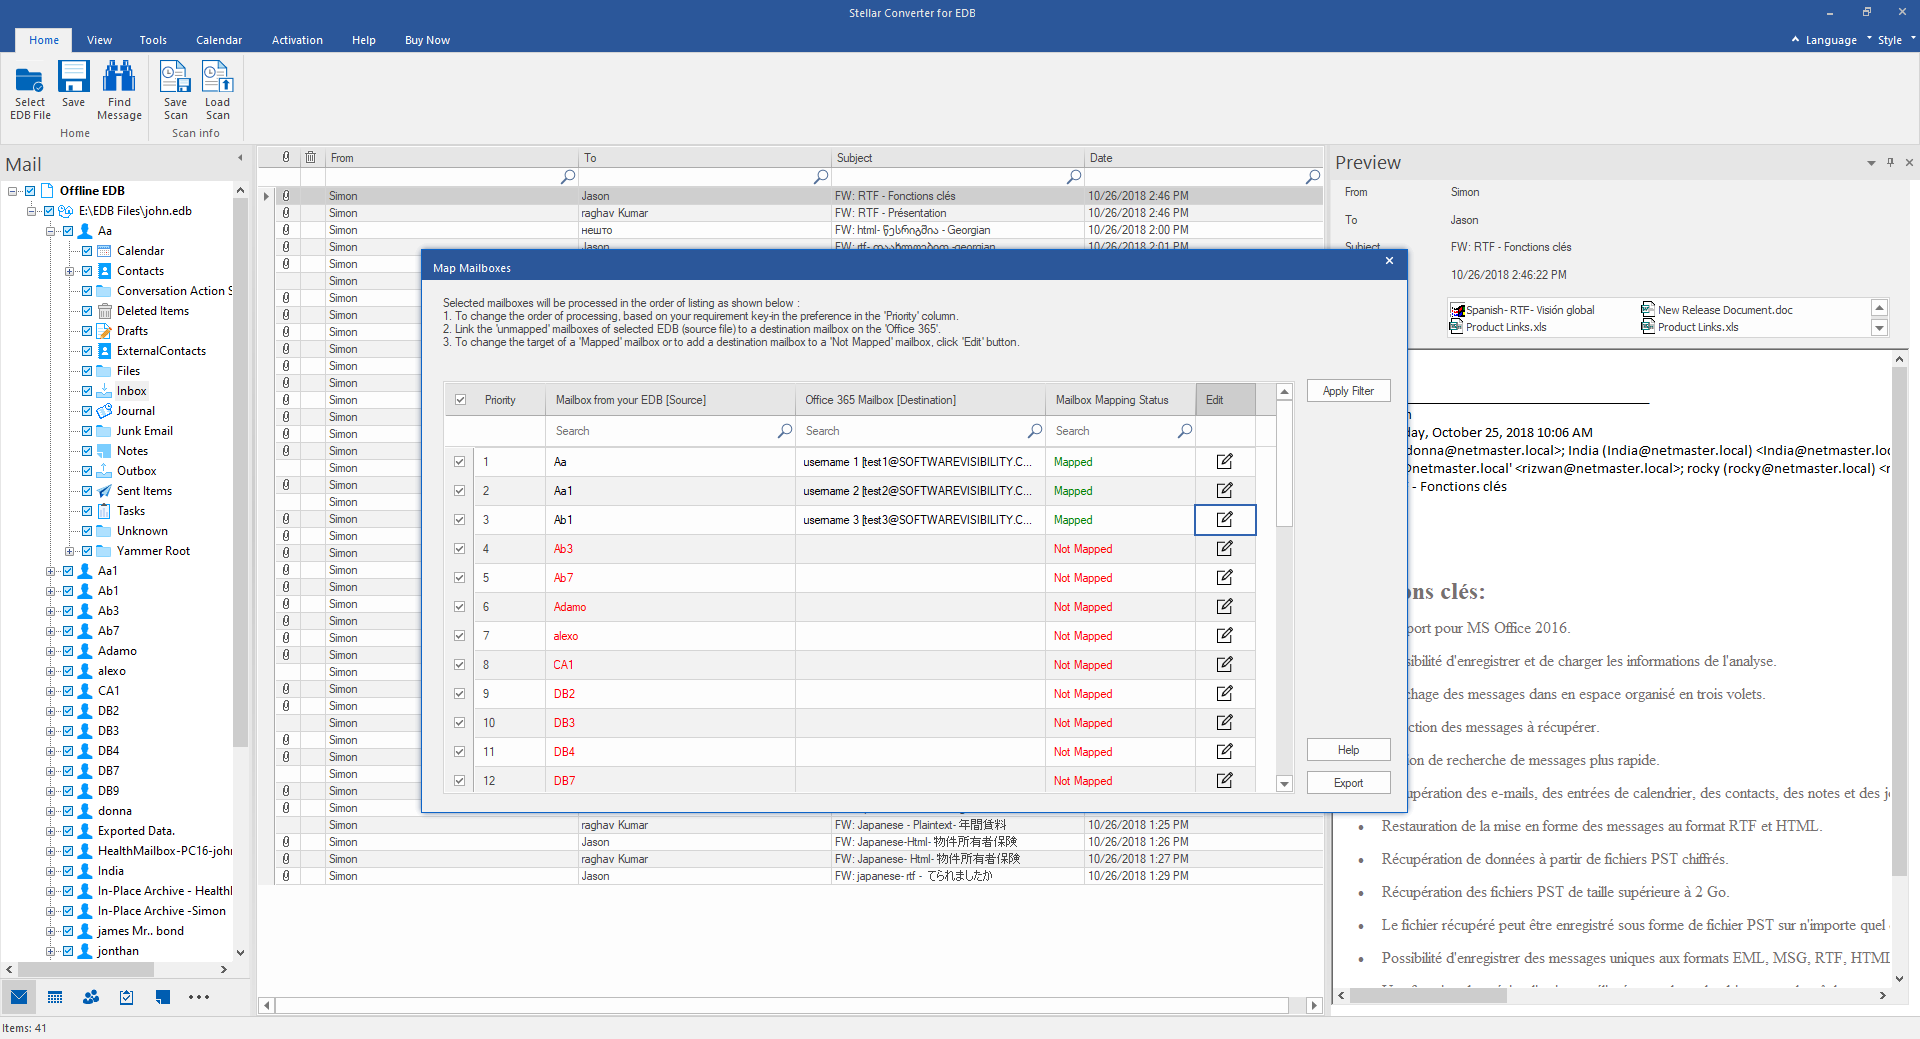Uncheck priority 2 mailbox Aa1 row
This screenshot has width=1920, height=1039.
coord(460,491)
